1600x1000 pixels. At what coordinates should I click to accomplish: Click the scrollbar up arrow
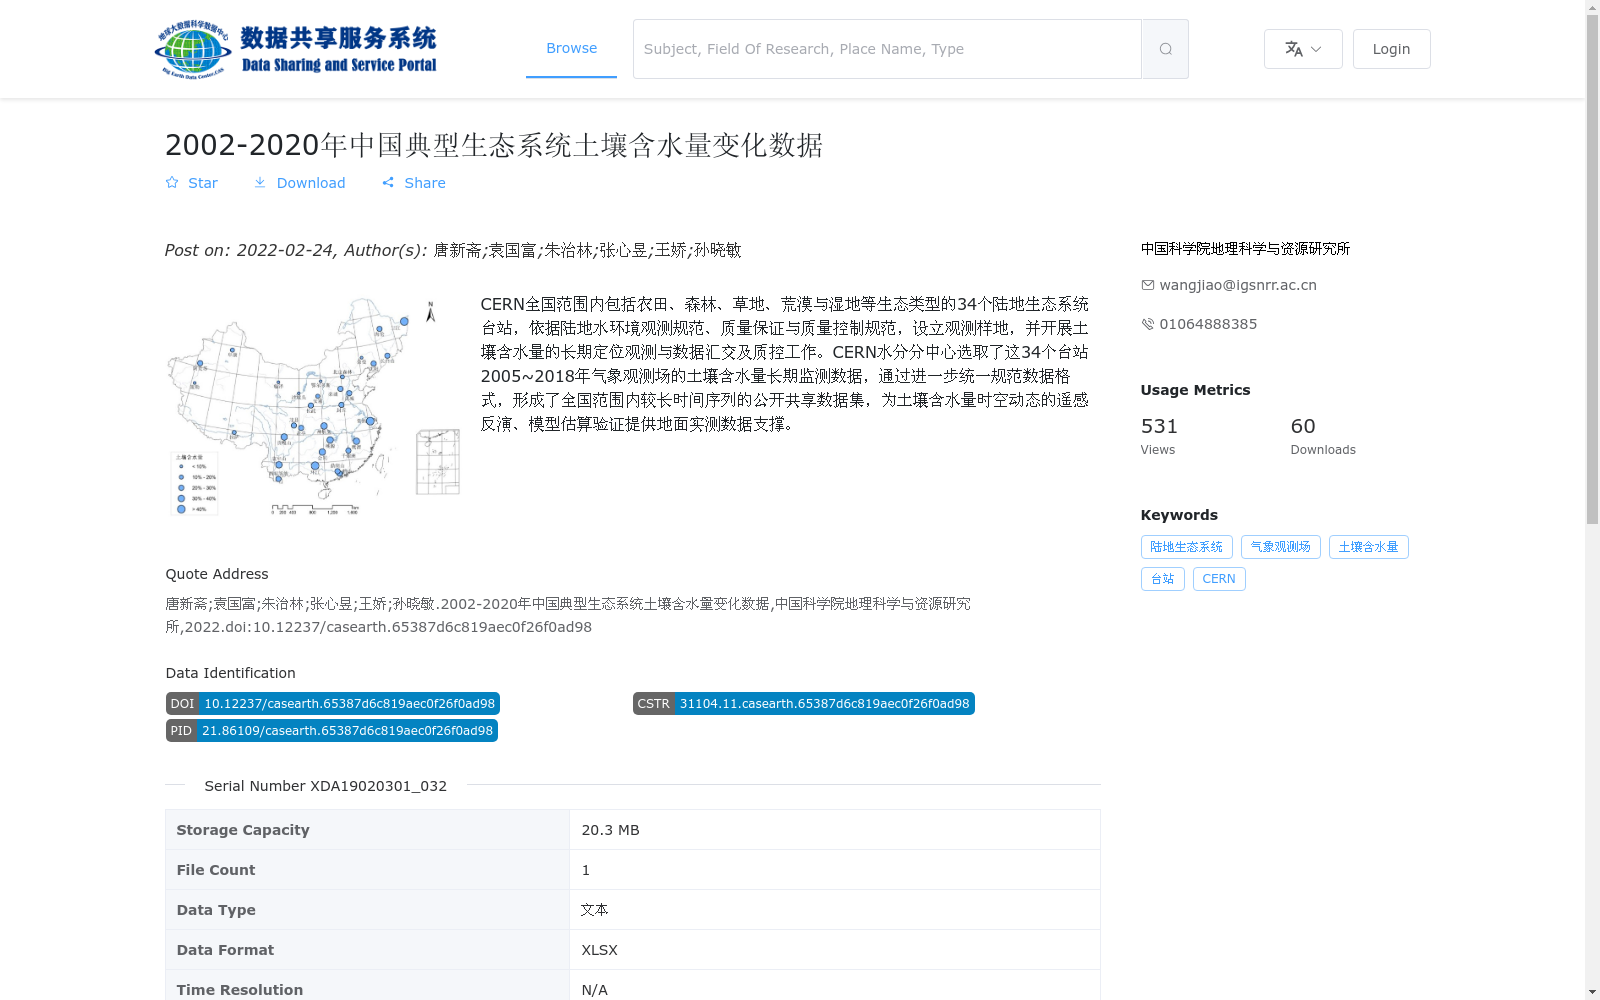(1592, 7)
